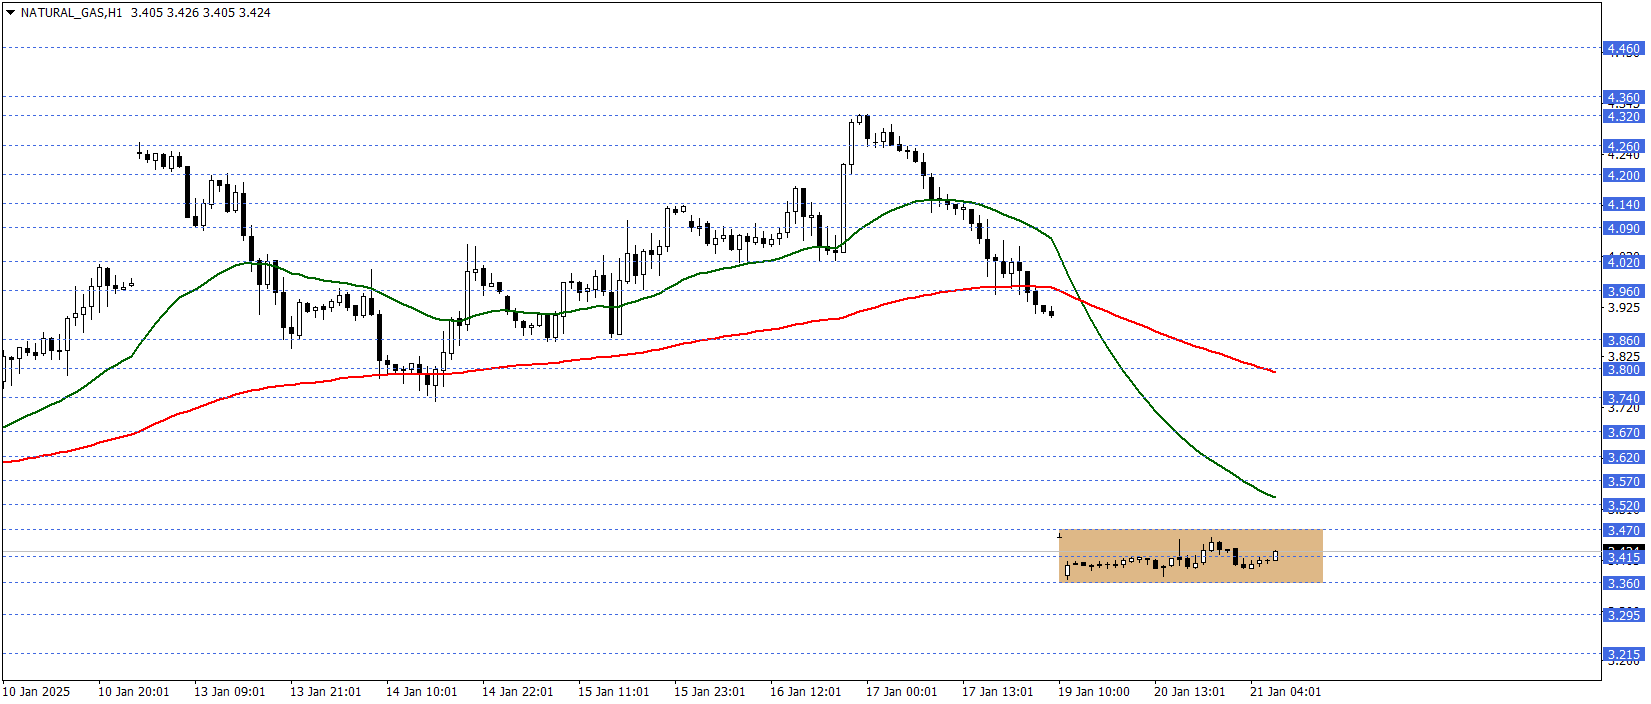
Task: Click the 14 Jan 10:01 time label
Action: pos(421,692)
